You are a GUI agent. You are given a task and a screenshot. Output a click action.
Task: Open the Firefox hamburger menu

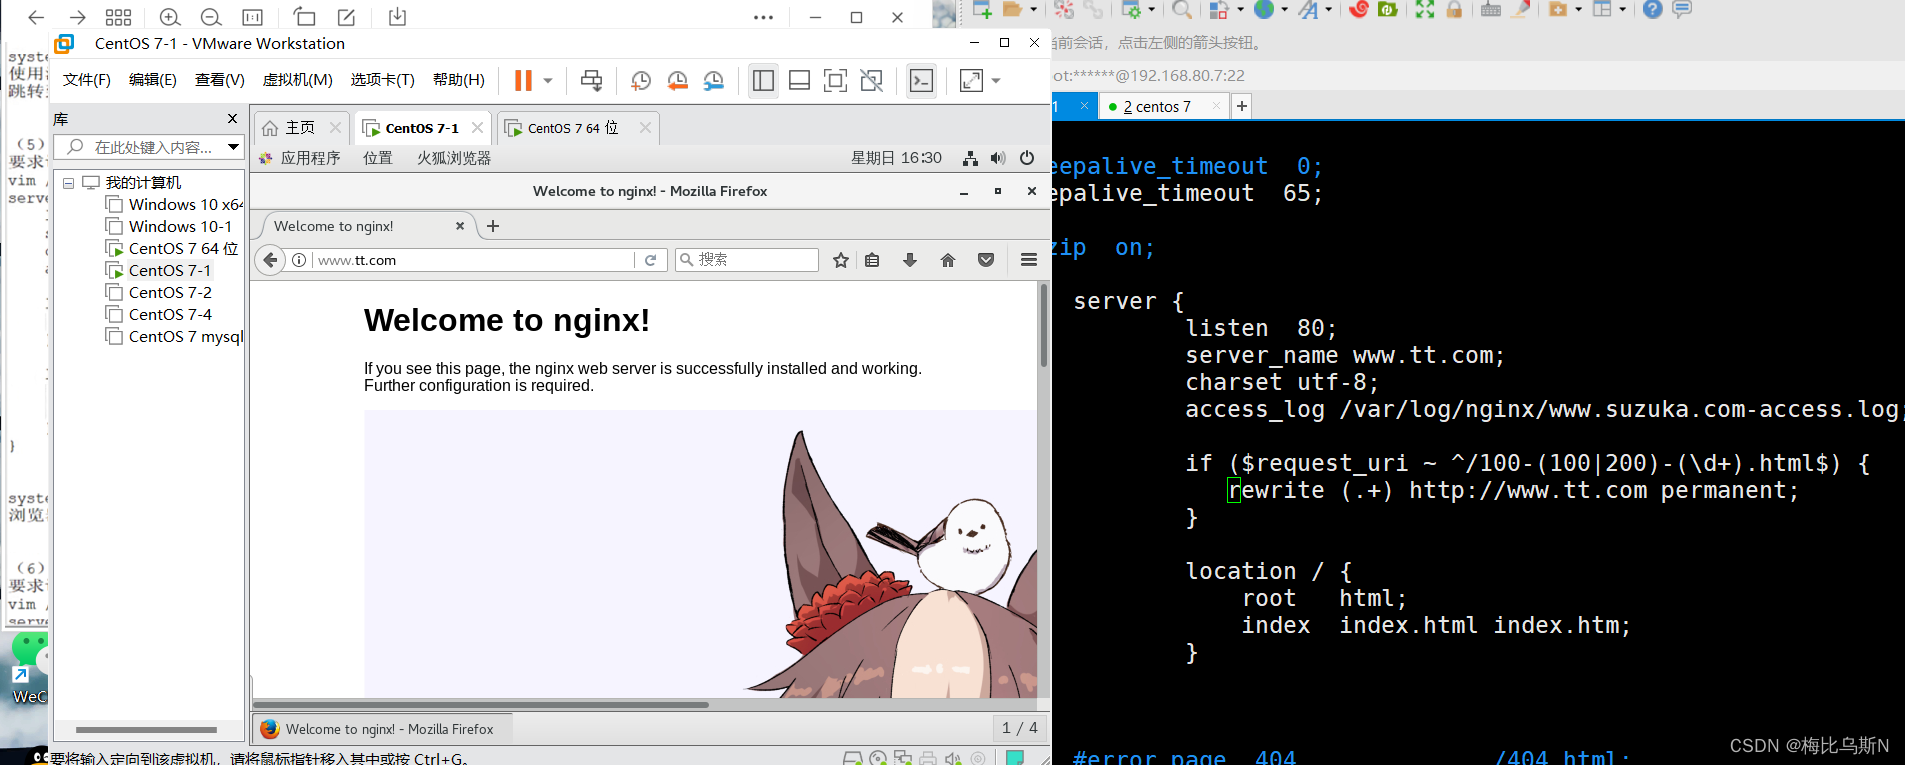click(x=1029, y=260)
